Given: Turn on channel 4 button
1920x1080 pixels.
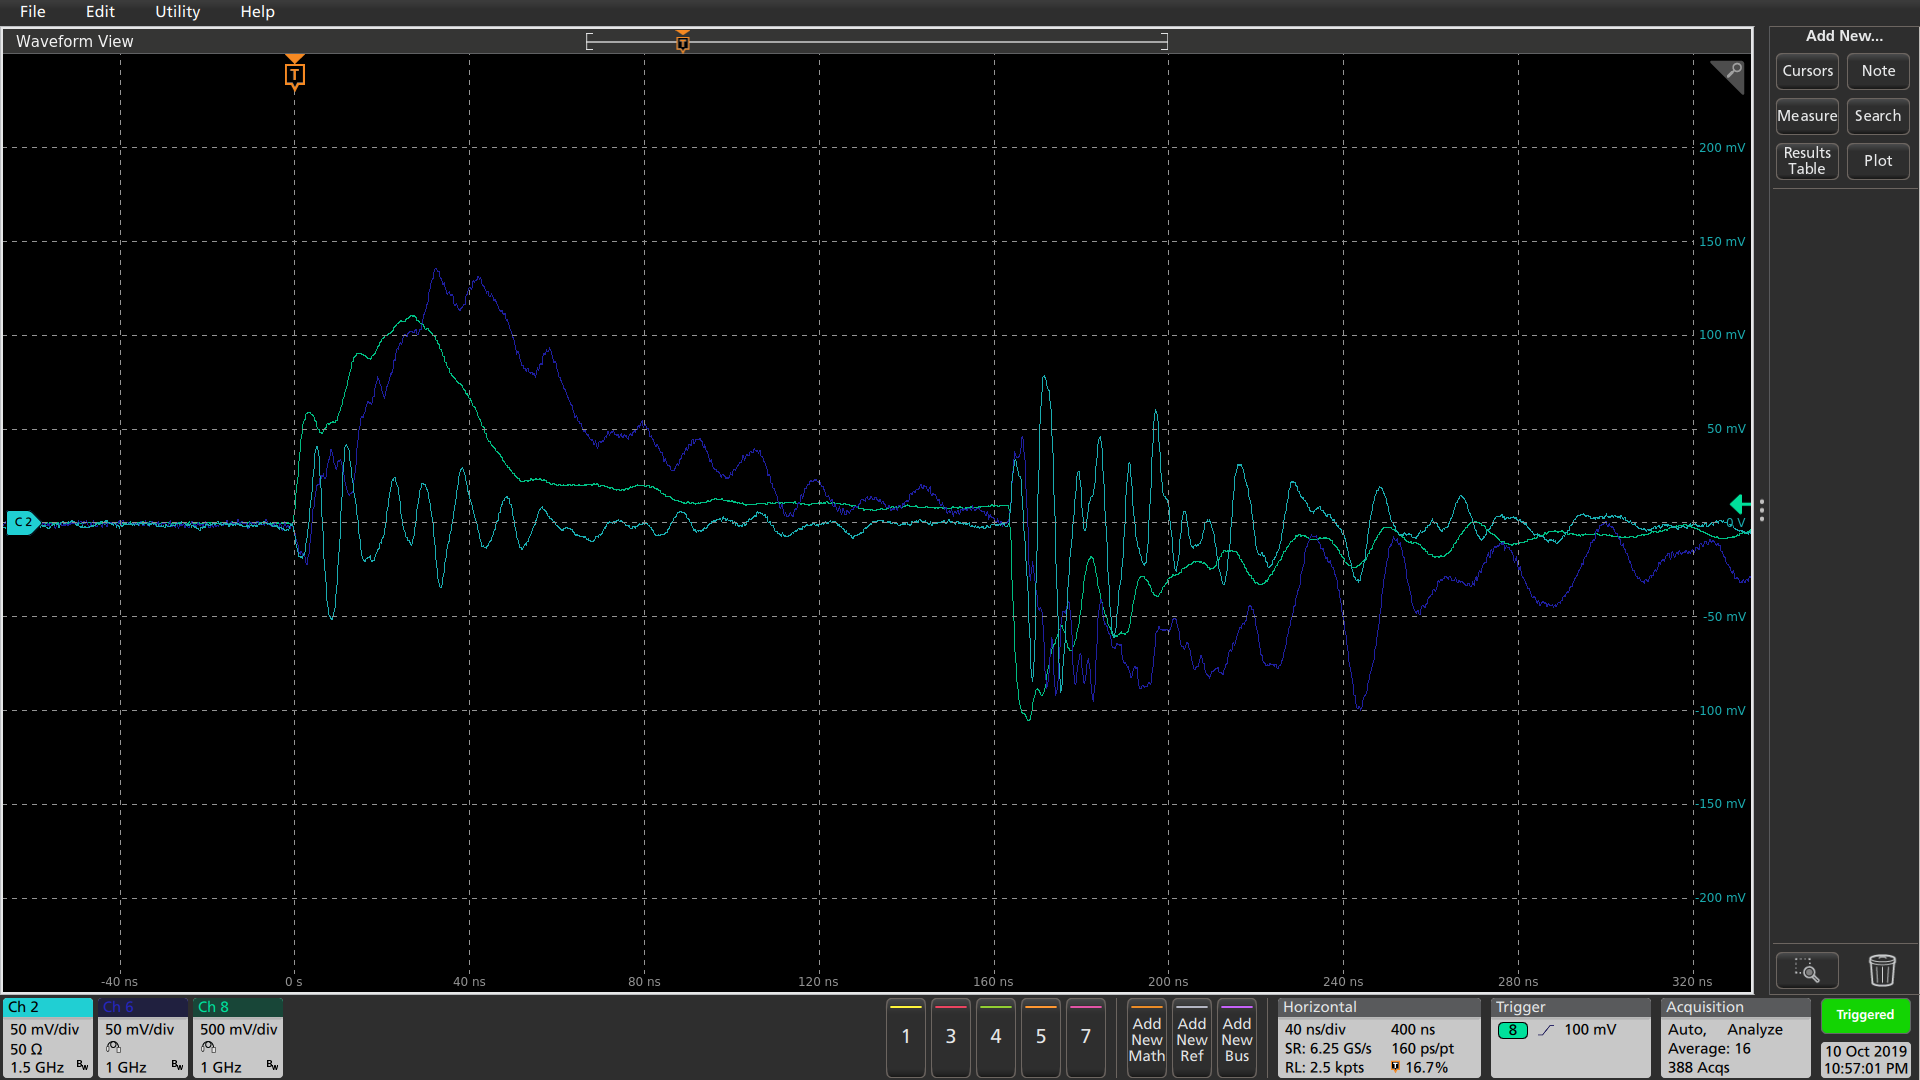Looking at the screenshot, I should tap(995, 1037).
